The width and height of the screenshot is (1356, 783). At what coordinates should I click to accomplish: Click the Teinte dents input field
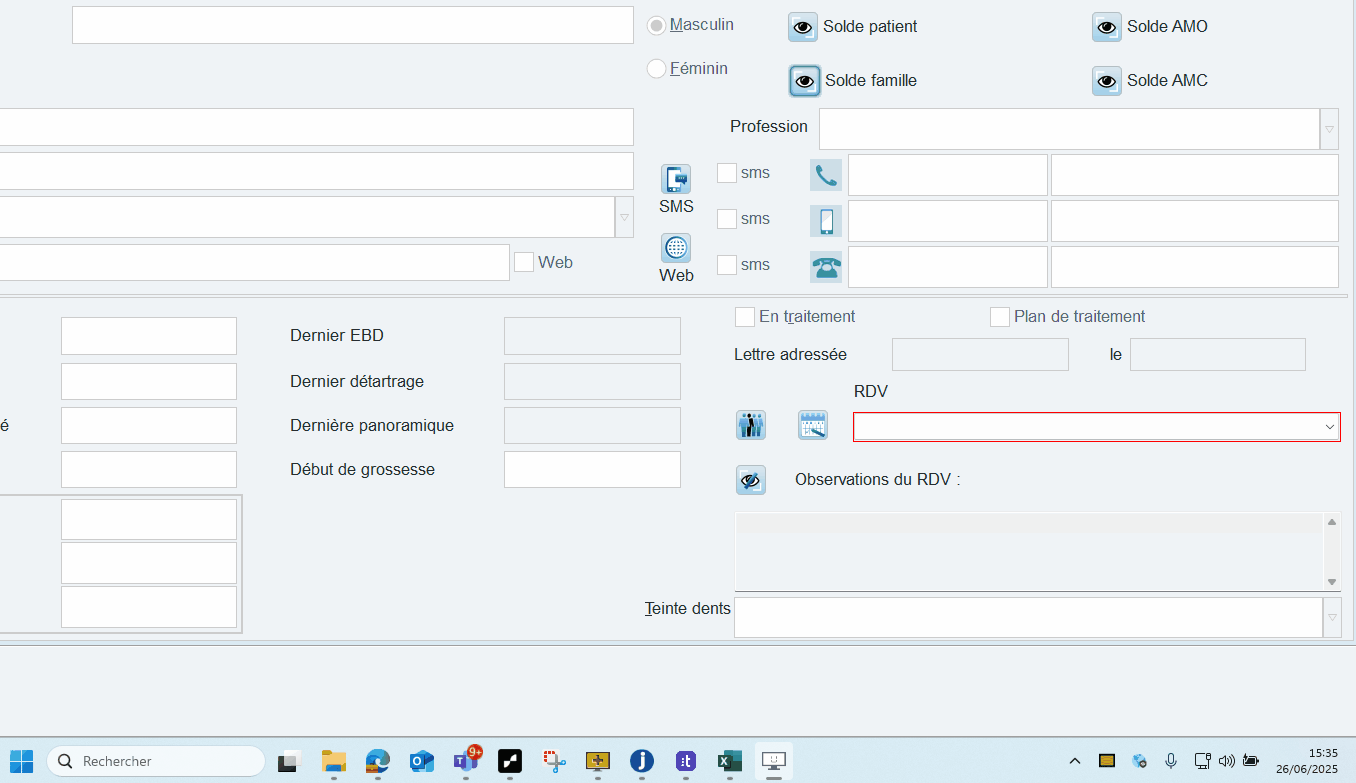[x=1028, y=617]
